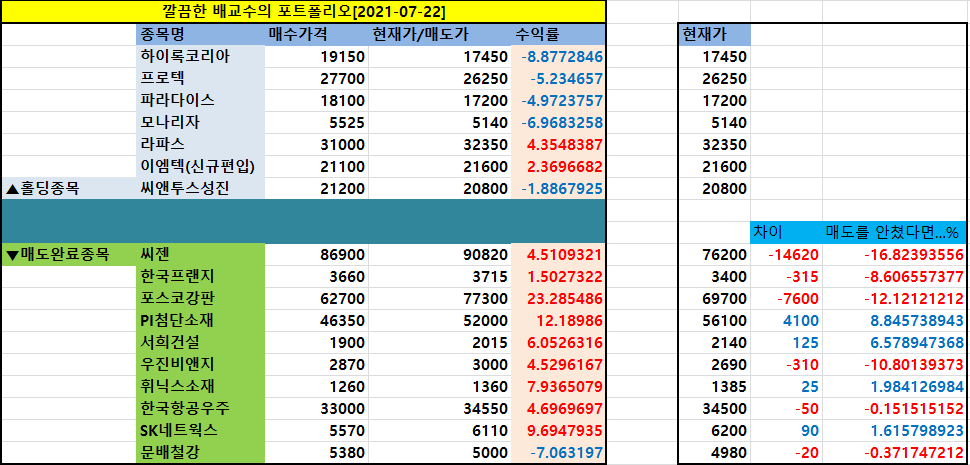970x465 pixels.
Task: Click the percentage -0.371747212 cell
Action: pyautogui.click(x=895, y=453)
